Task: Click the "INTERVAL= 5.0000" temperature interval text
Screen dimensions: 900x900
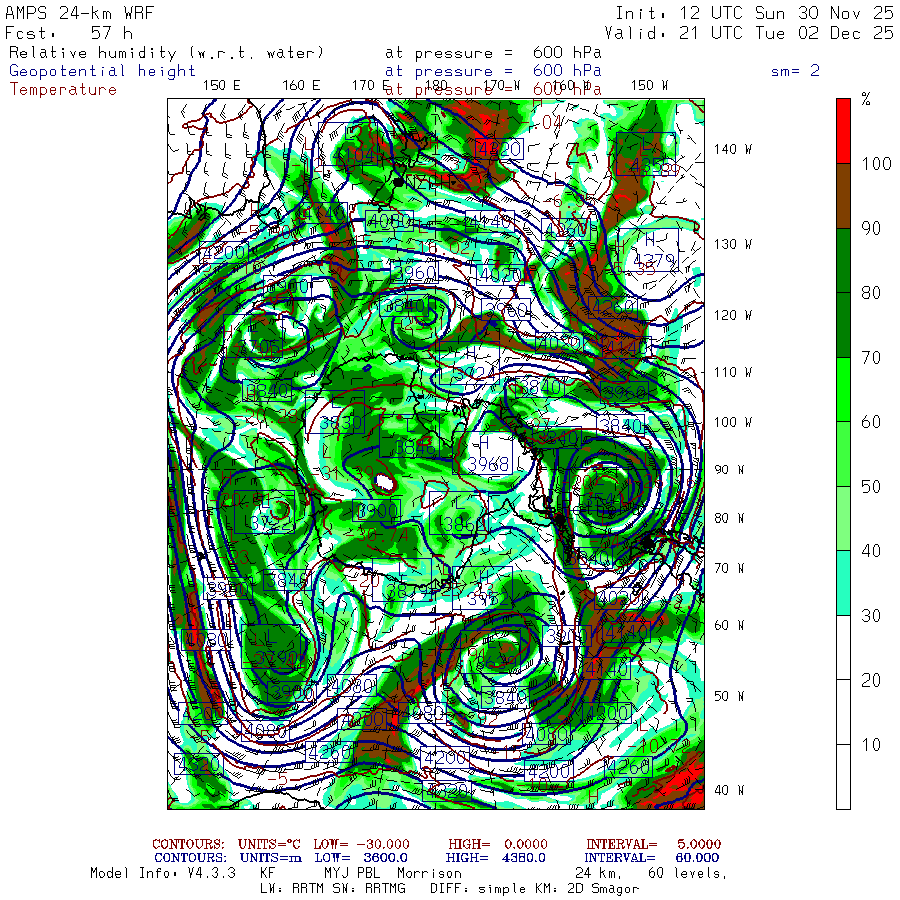Action: click(653, 844)
